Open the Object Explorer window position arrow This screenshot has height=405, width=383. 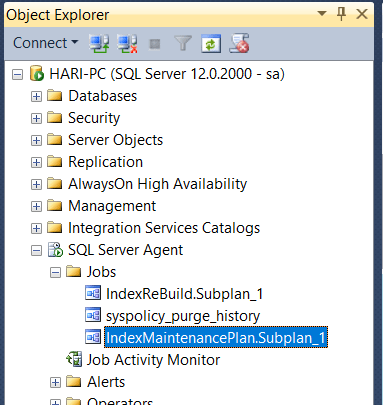pyautogui.click(x=322, y=14)
